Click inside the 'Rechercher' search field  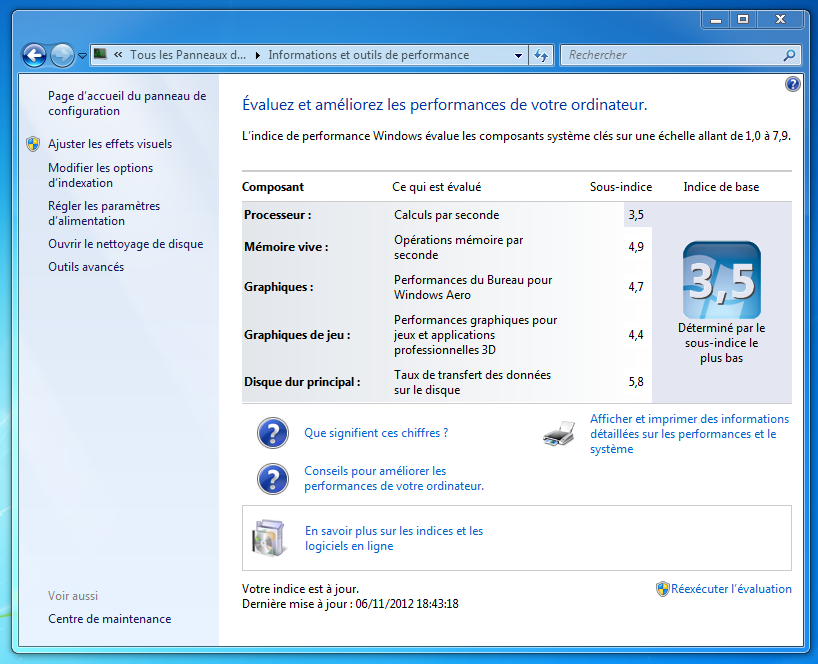point(670,56)
